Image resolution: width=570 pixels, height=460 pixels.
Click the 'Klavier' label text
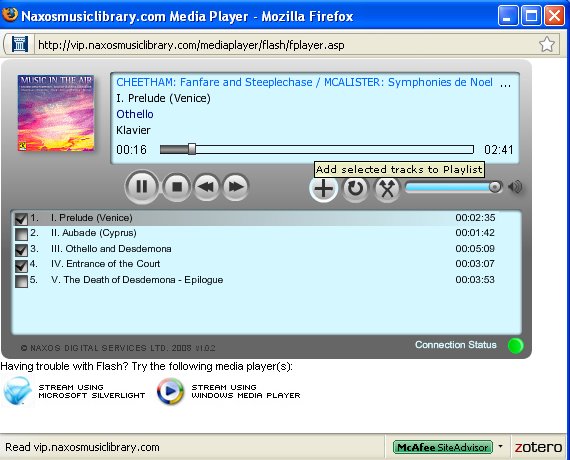pyautogui.click(x=133, y=130)
